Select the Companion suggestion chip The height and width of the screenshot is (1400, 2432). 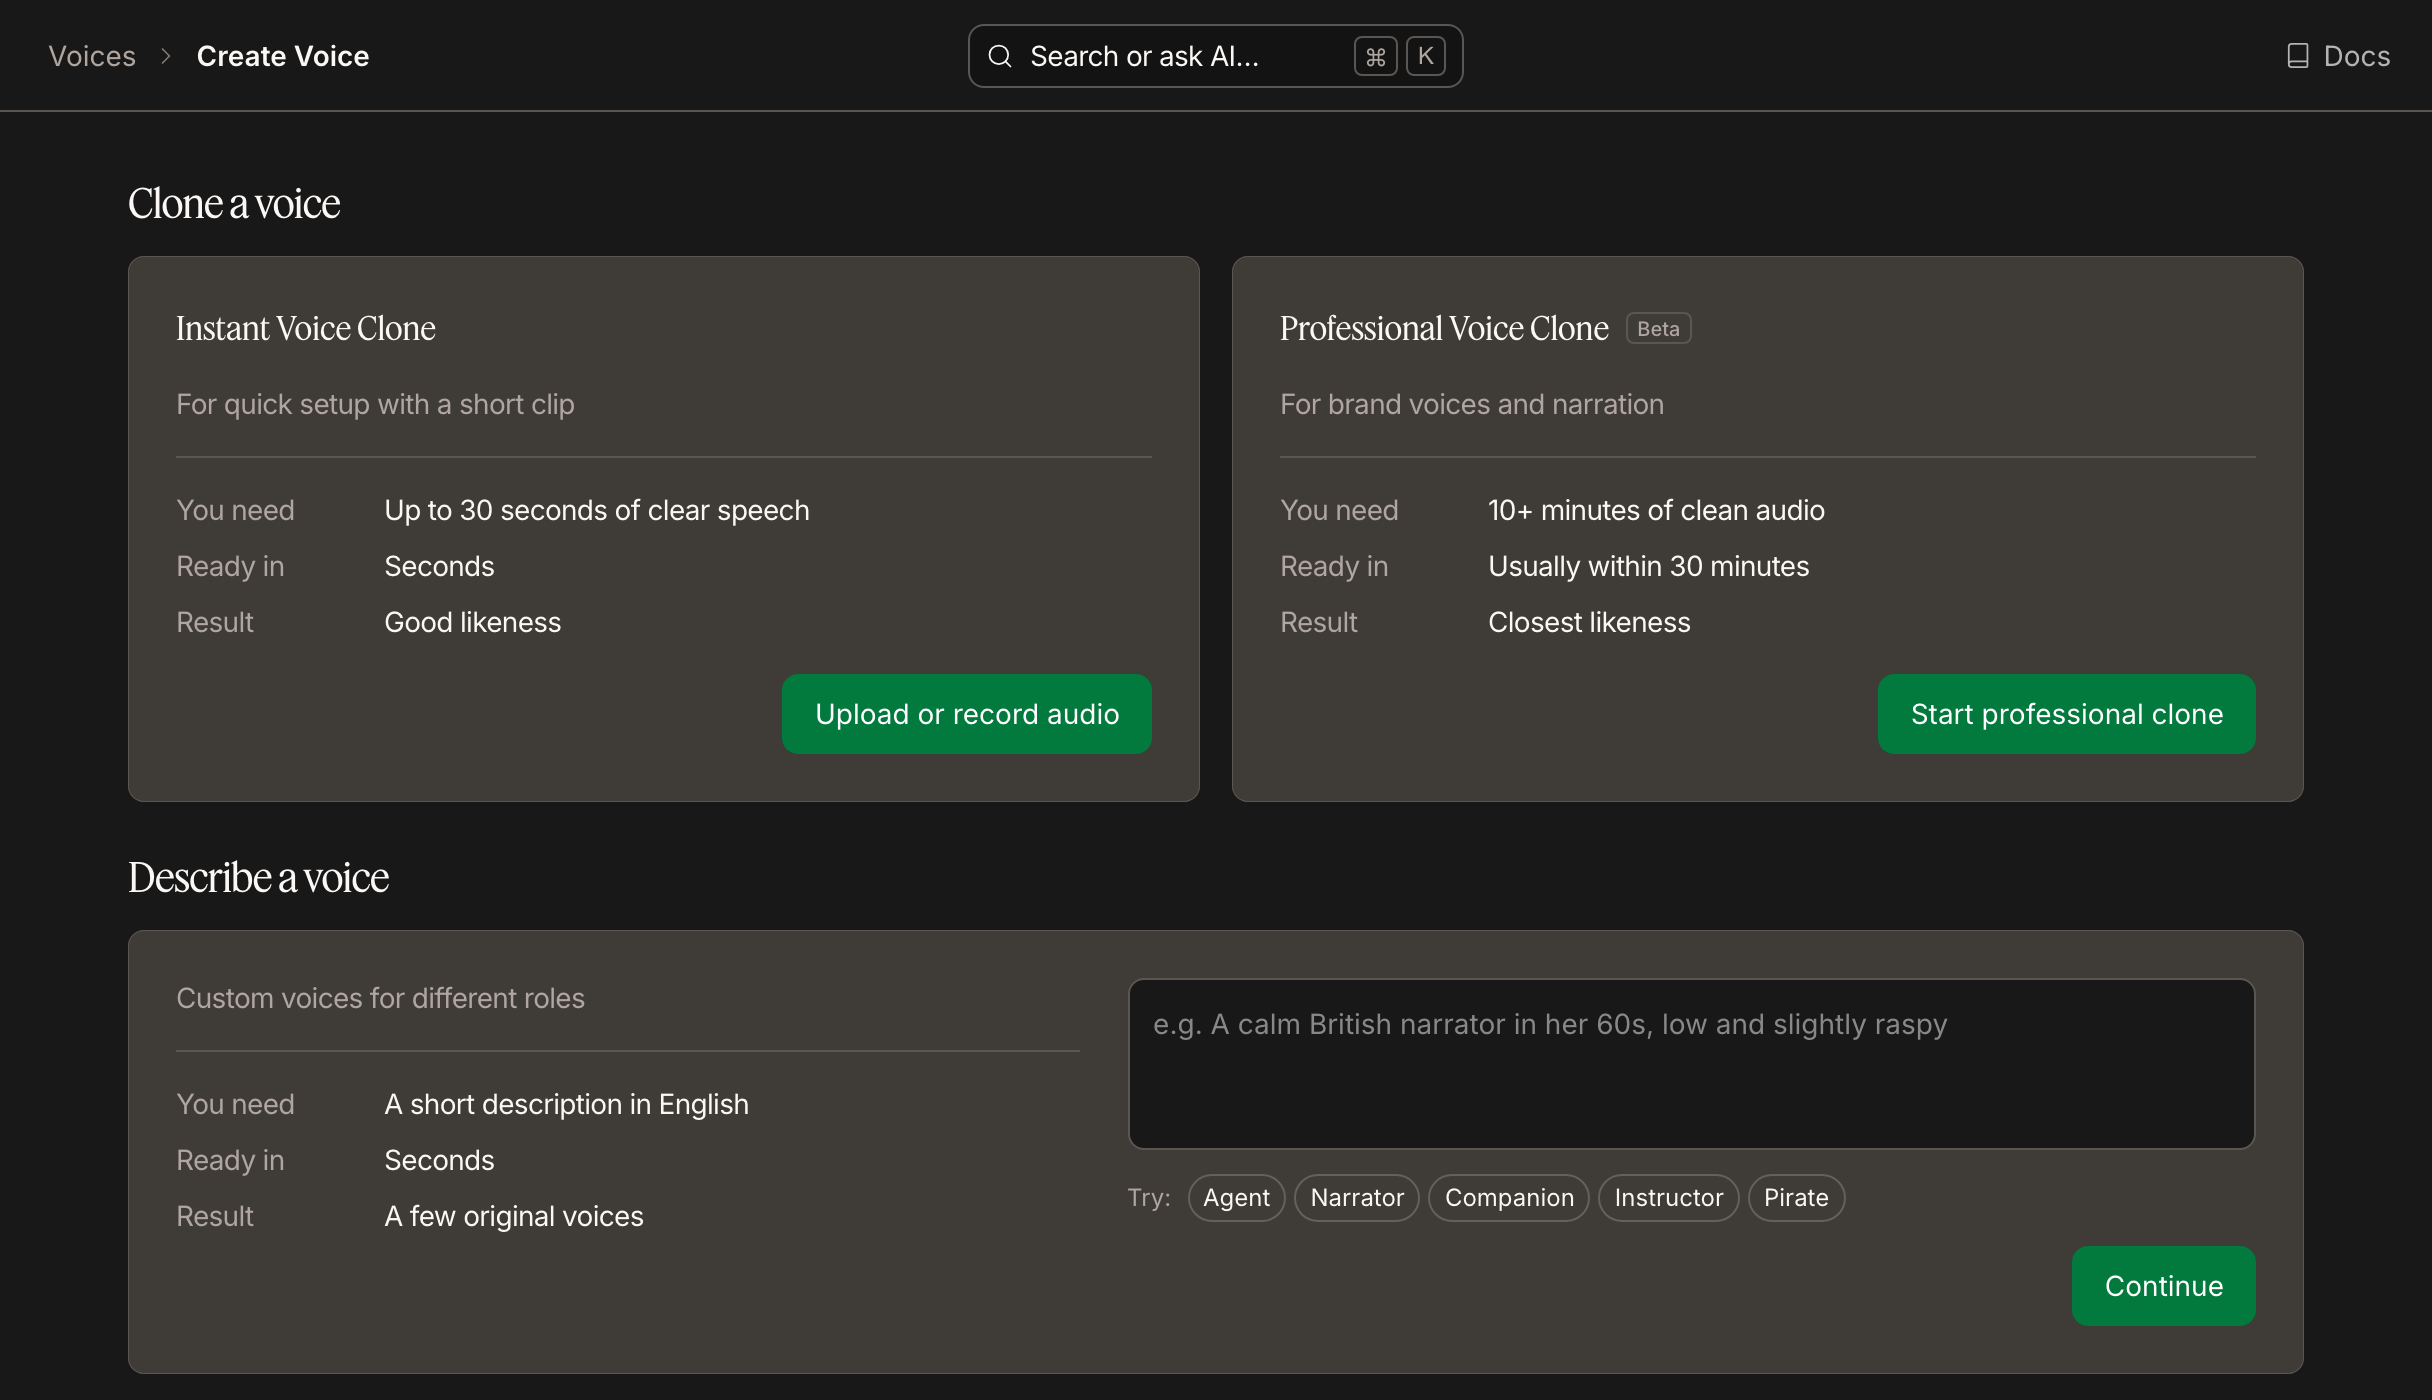[1509, 1197]
